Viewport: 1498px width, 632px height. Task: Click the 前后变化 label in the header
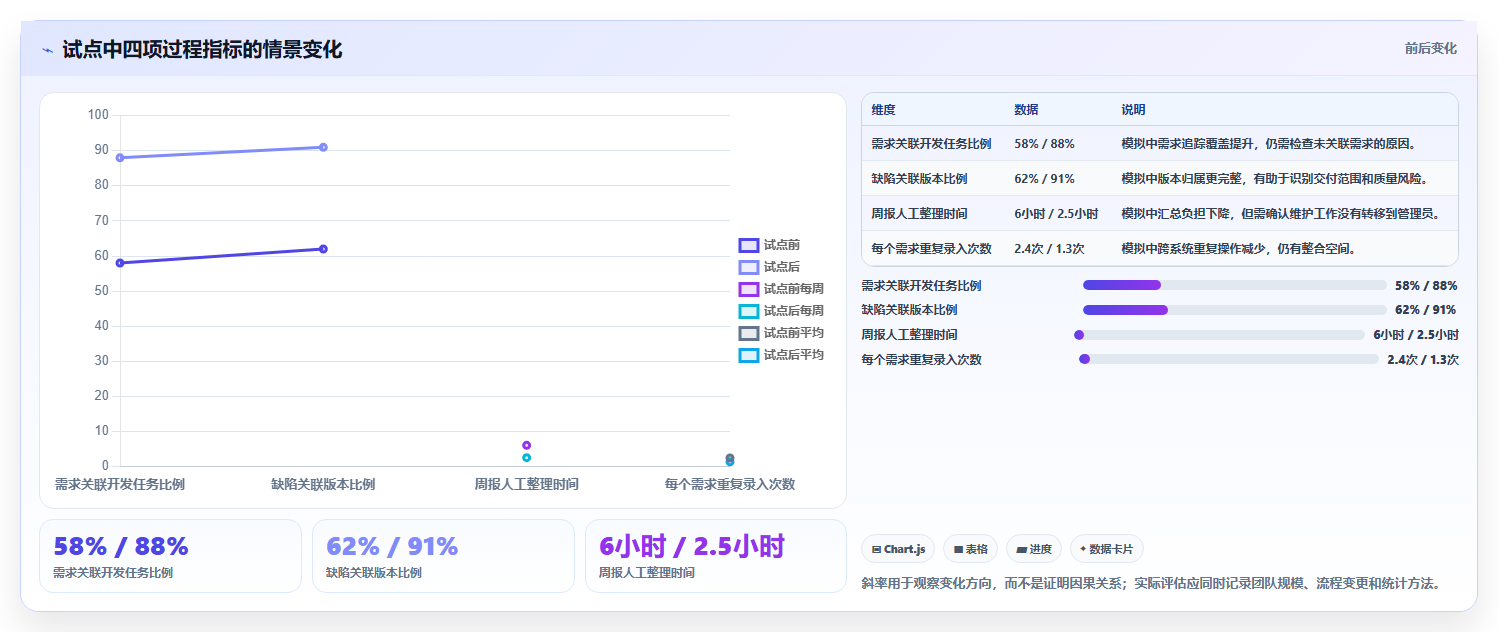(x=1431, y=48)
